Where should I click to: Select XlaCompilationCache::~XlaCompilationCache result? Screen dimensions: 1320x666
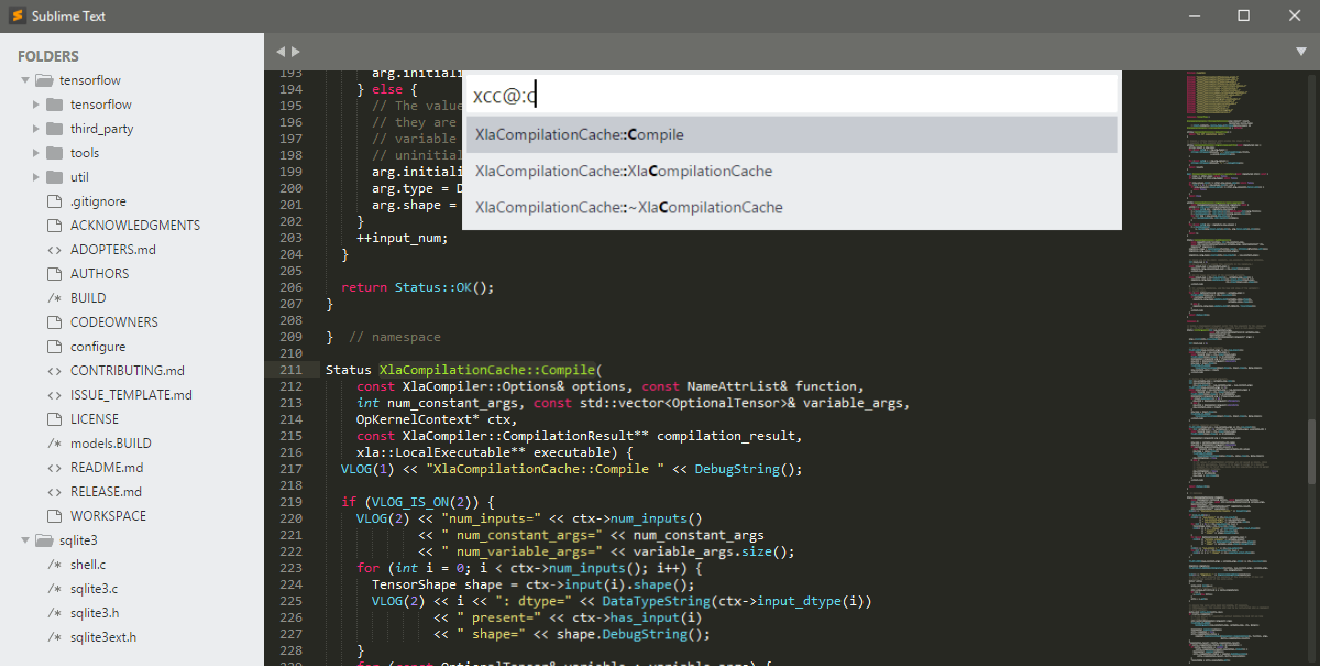tap(791, 207)
